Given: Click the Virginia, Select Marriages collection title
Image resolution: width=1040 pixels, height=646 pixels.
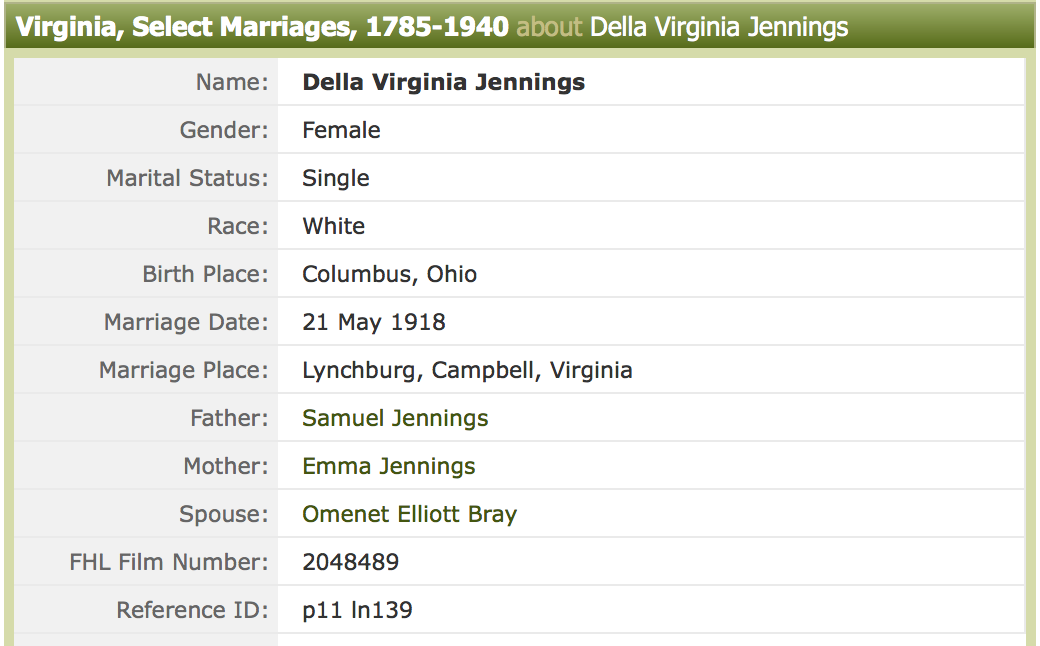Looking at the screenshot, I should (x=263, y=26).
